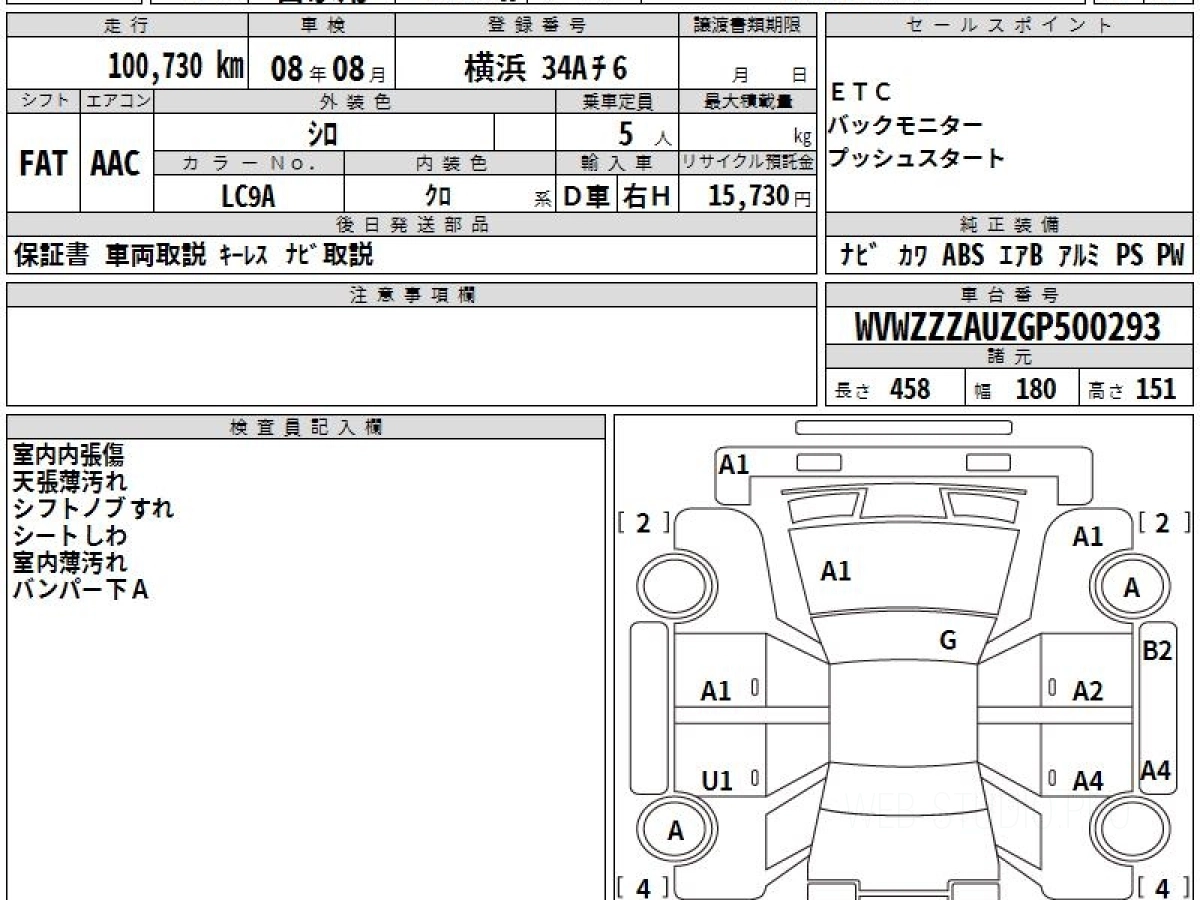Select the カワ equipment entry
The image size is (1200, 900).
[x=911, y=257]
